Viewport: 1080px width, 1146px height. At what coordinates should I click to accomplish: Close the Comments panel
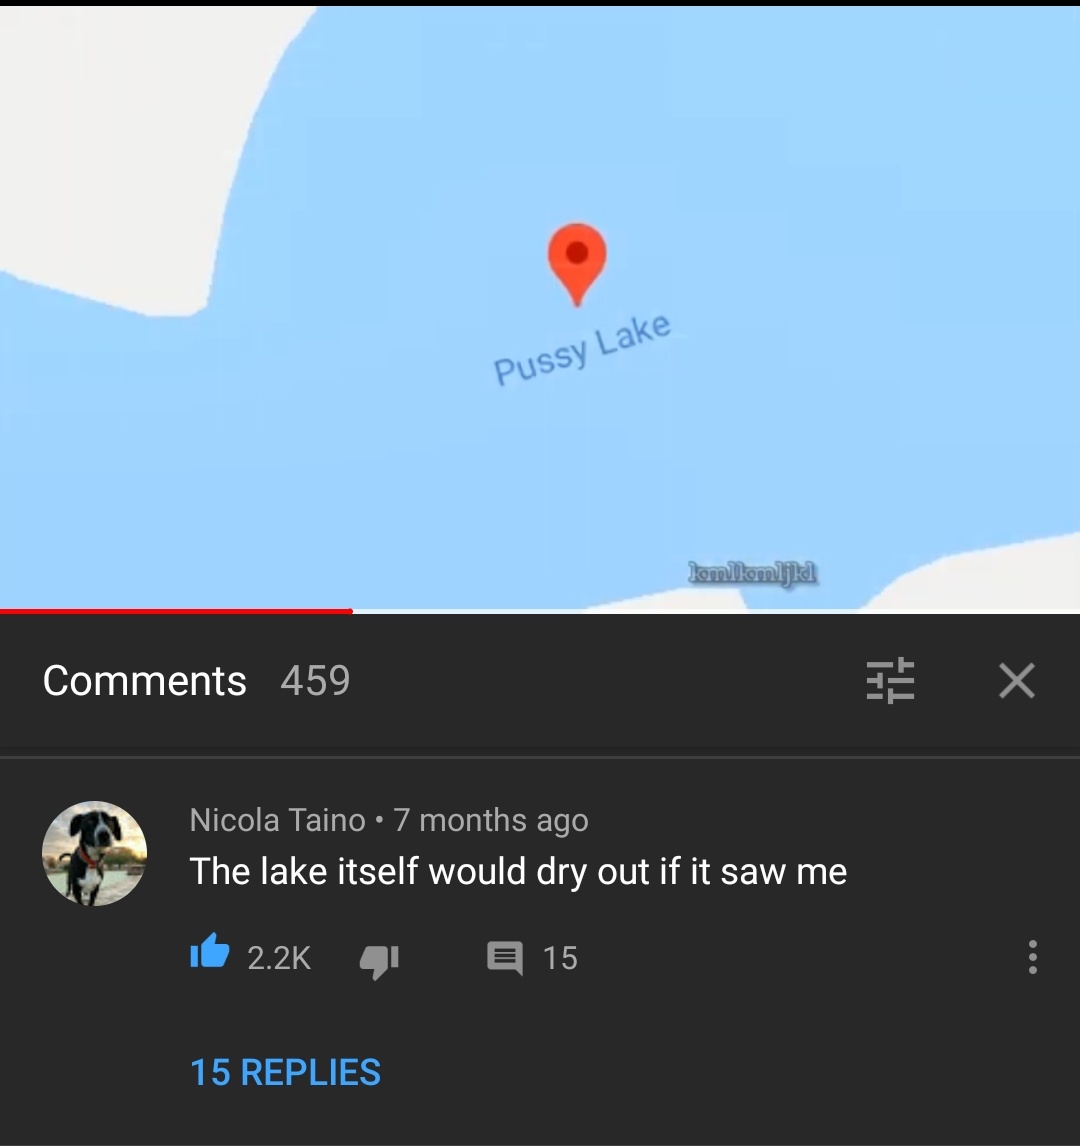click(x=1016, y=681)
